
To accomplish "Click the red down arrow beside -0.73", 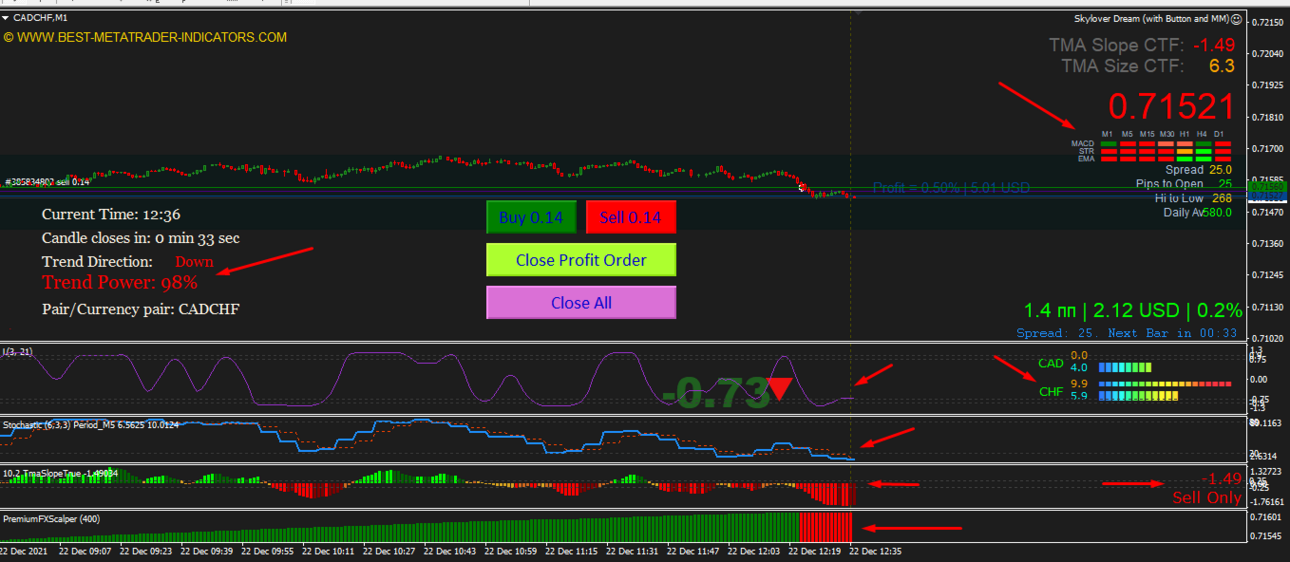I will click(x=780, y=389).
